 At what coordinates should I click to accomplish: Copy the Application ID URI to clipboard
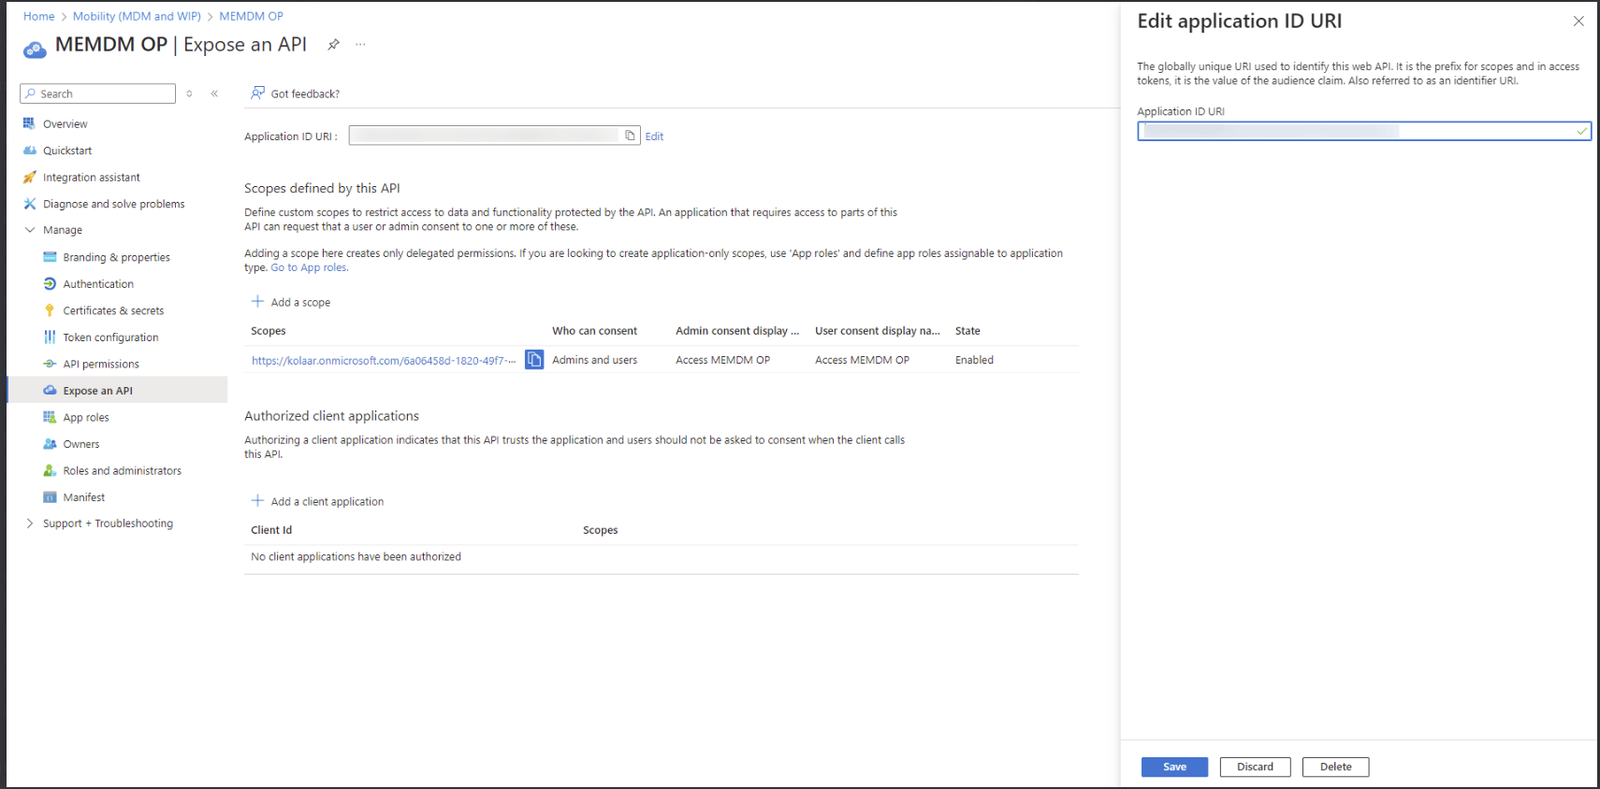(x=630, y=136)
